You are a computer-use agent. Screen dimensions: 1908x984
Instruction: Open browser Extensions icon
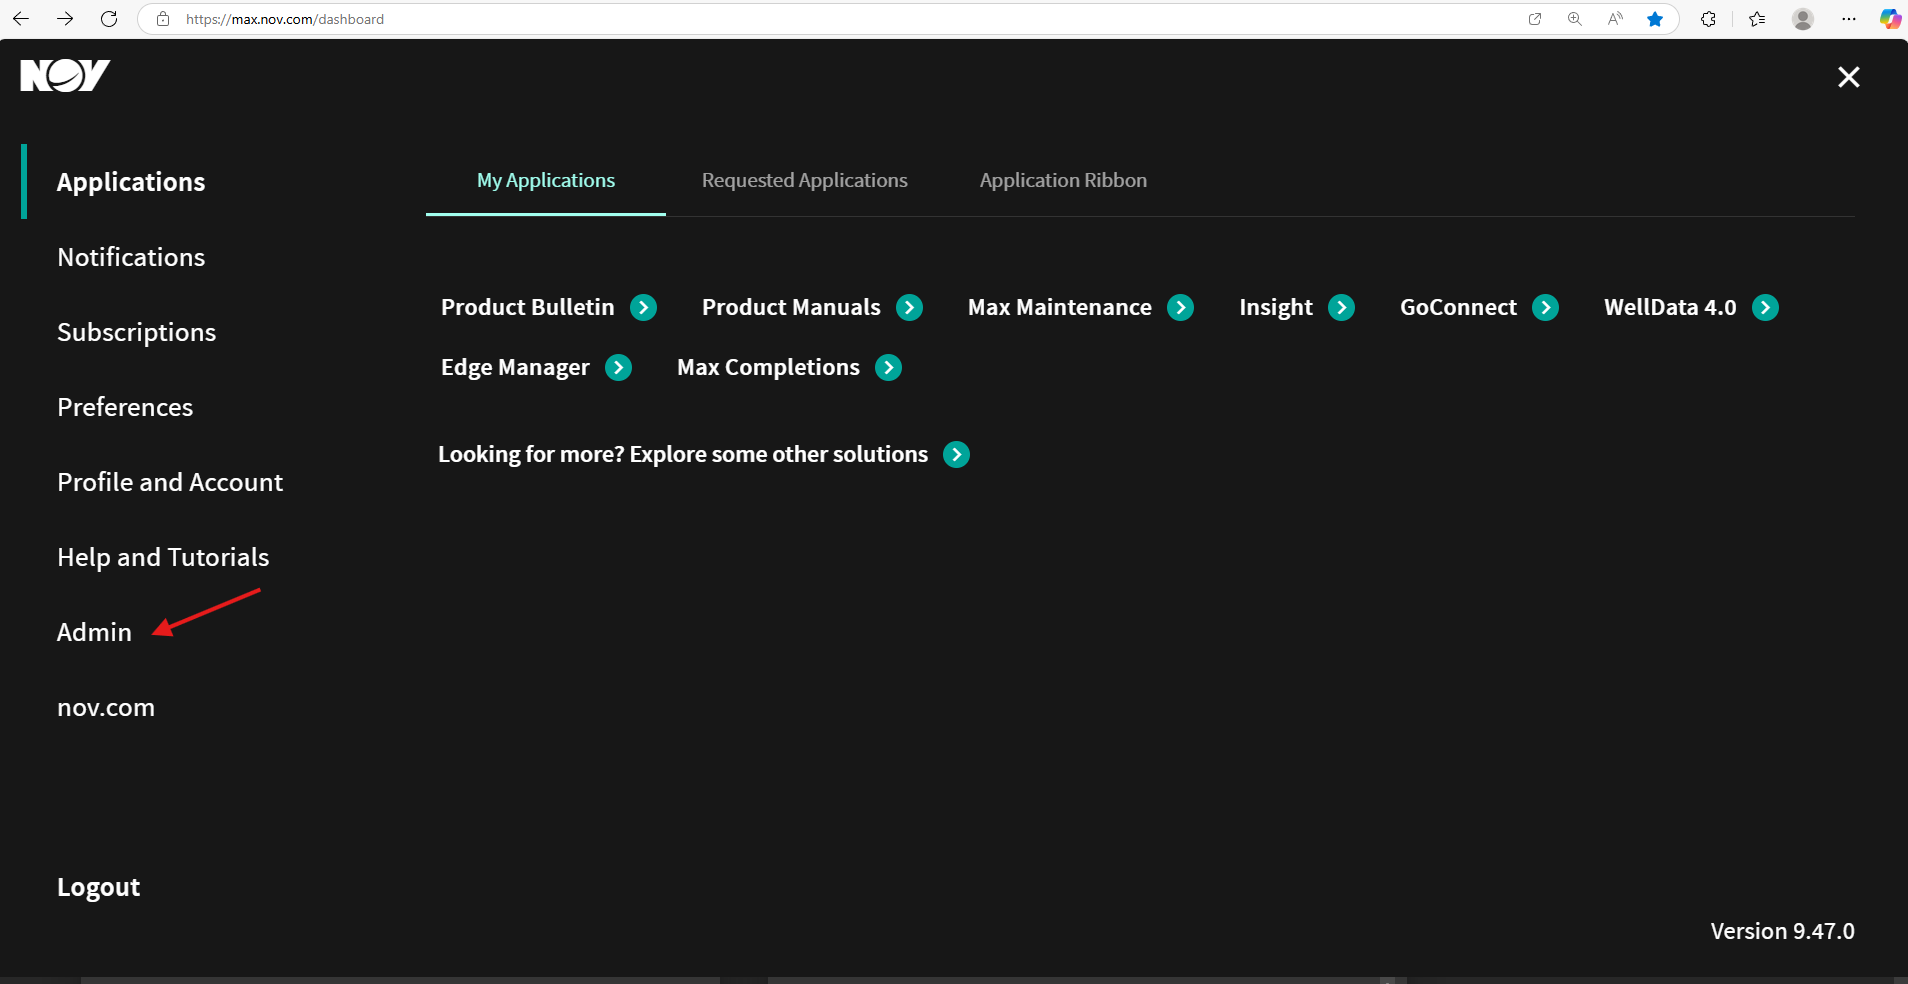coord(1708,19)
